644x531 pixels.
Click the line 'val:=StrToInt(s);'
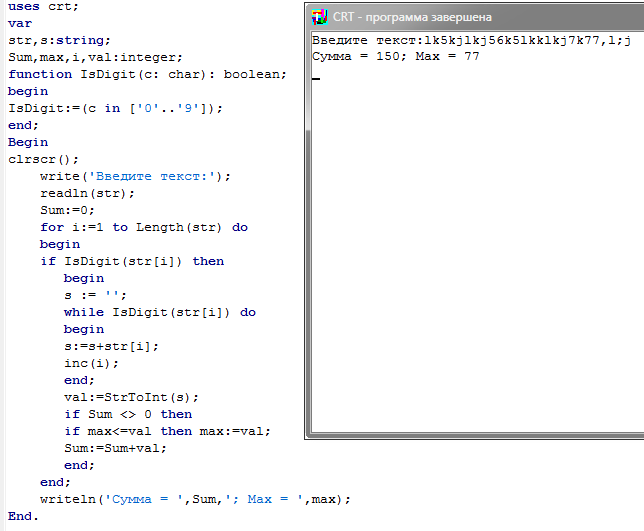[131, 398]
